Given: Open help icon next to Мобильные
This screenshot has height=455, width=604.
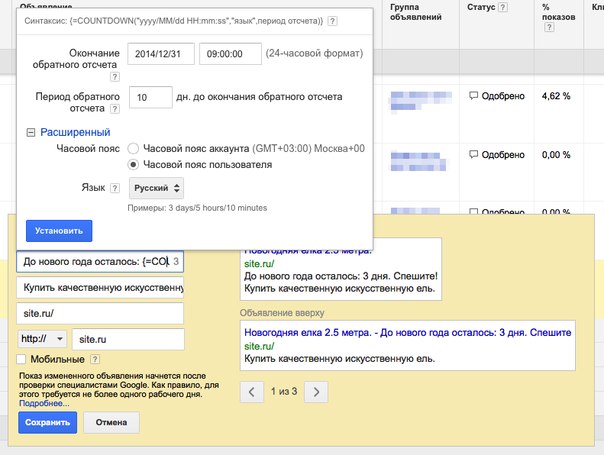Looking at the screenshot, I should coord(95,359).
